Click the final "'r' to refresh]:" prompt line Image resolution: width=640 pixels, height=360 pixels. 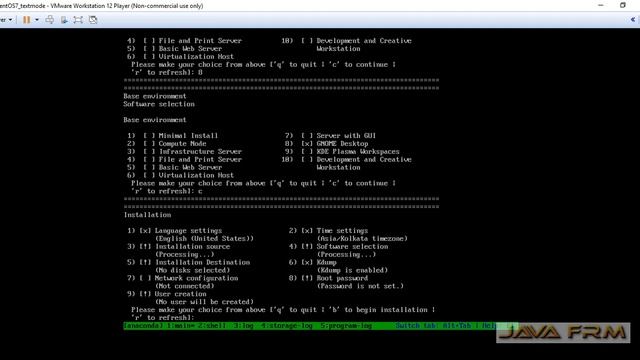click(162, 318)
